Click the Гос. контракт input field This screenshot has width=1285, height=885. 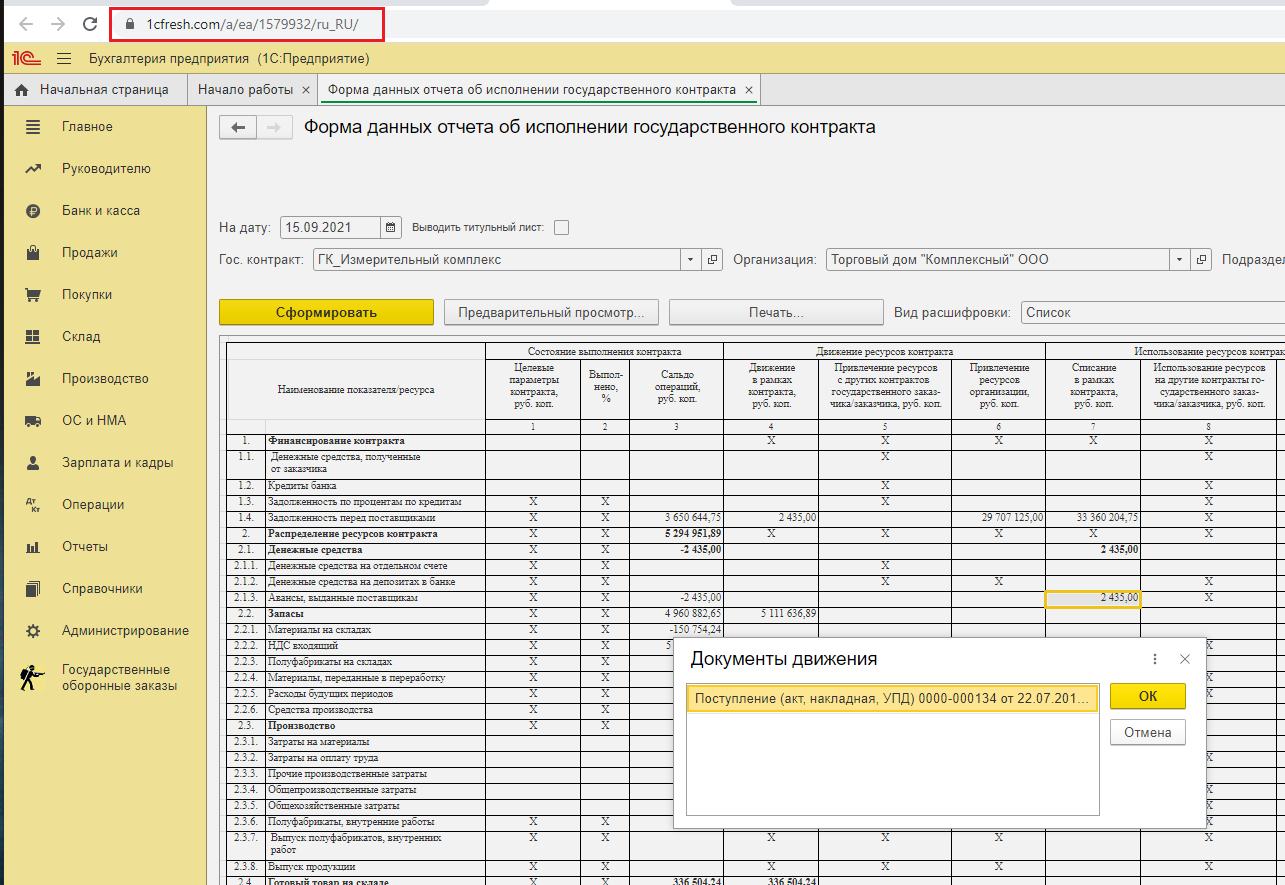[497, 260]
